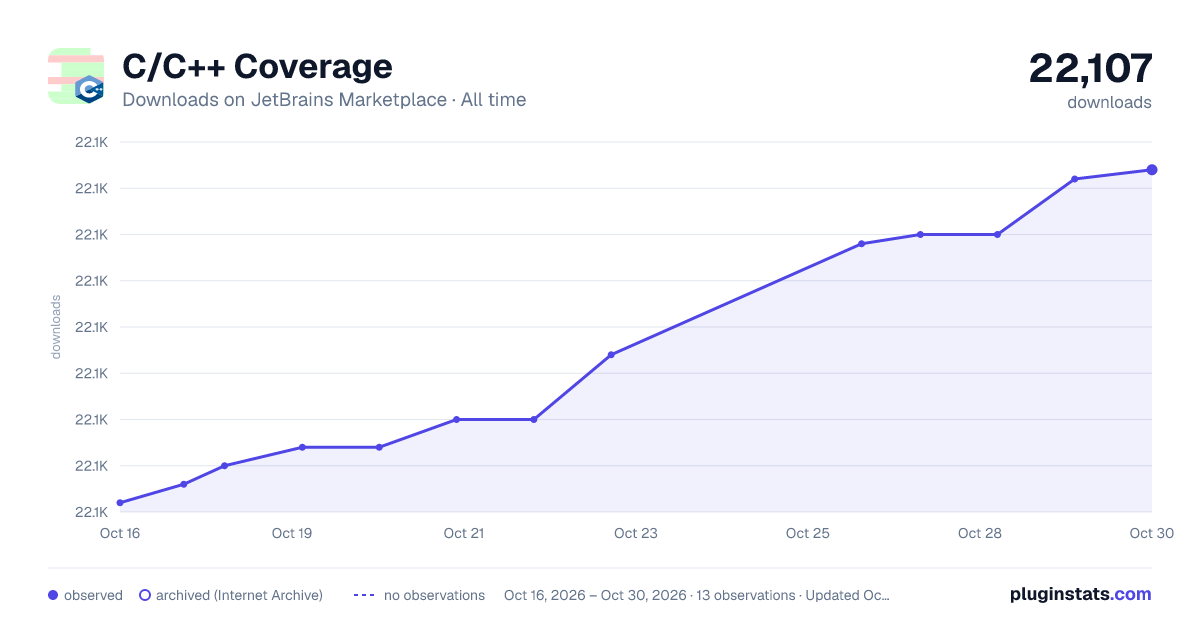The width and height of the screenshot is (1200, 630).
Task: Click the data point near Oct 23
Action: (x=611, y=354)
